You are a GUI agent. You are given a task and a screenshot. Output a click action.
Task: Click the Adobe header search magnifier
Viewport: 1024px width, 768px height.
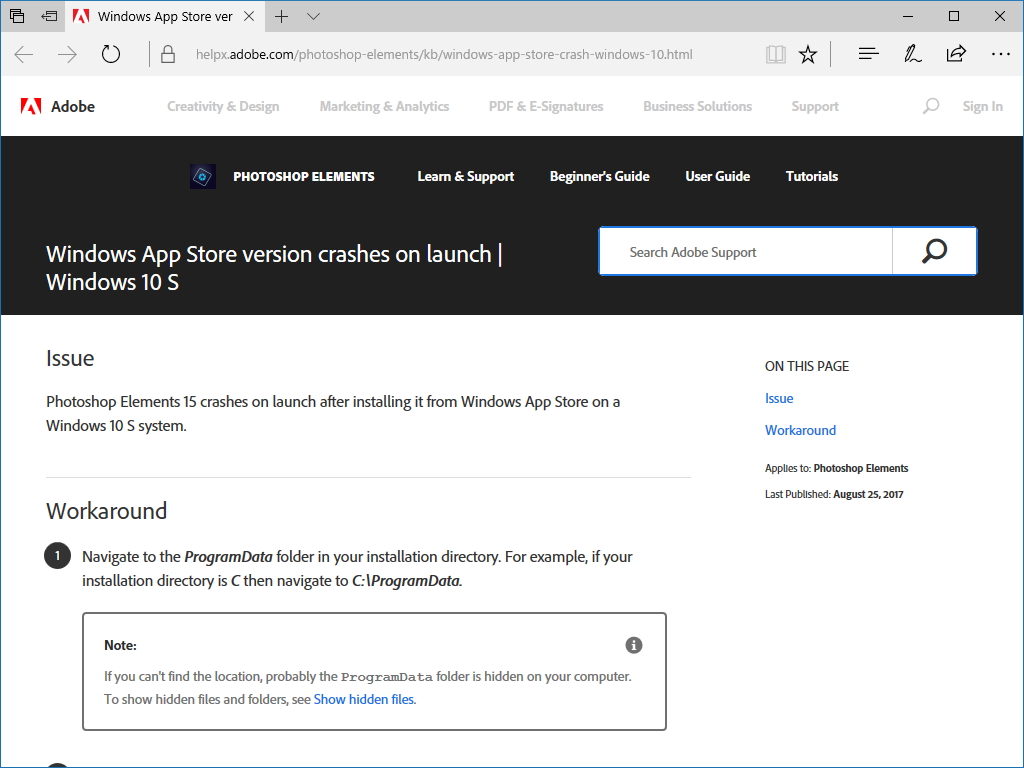(x=931, y=106)
